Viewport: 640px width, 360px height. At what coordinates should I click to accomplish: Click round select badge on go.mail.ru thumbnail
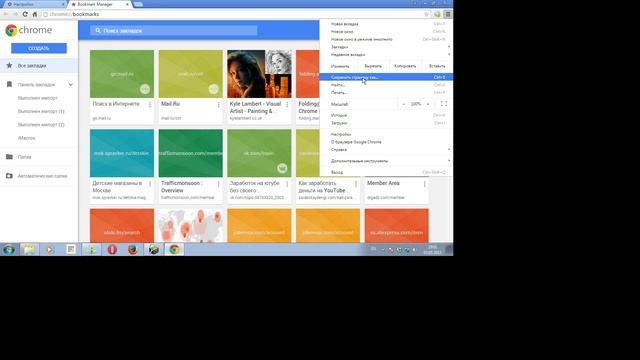point(145,89)
